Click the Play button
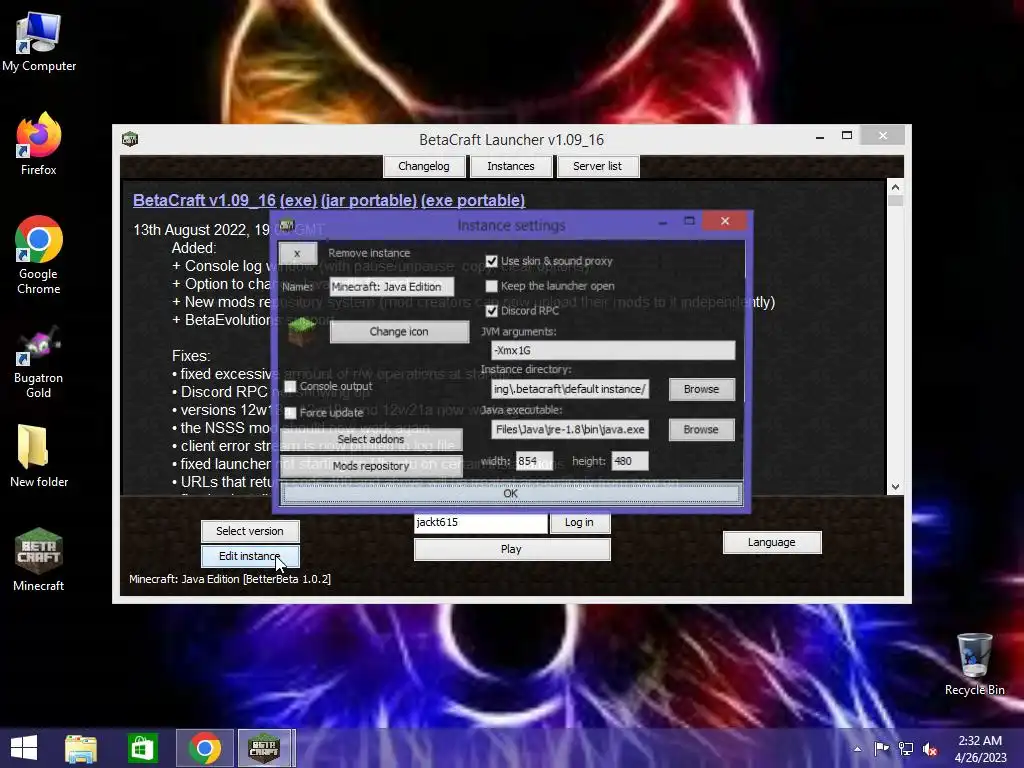1024x768 pixels. point(511,549)
